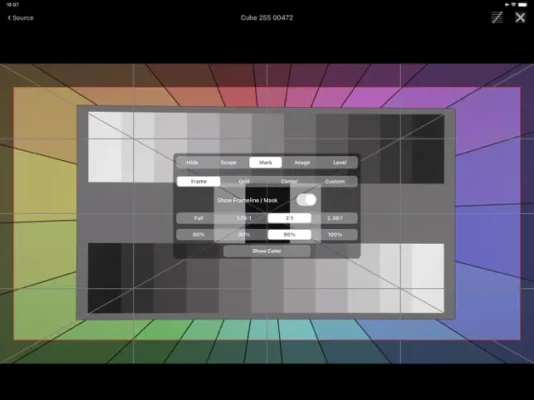The width and height of the screenshot is (534, 400).
Task: Set frame scale to 80%
Action: coord(199,235)
